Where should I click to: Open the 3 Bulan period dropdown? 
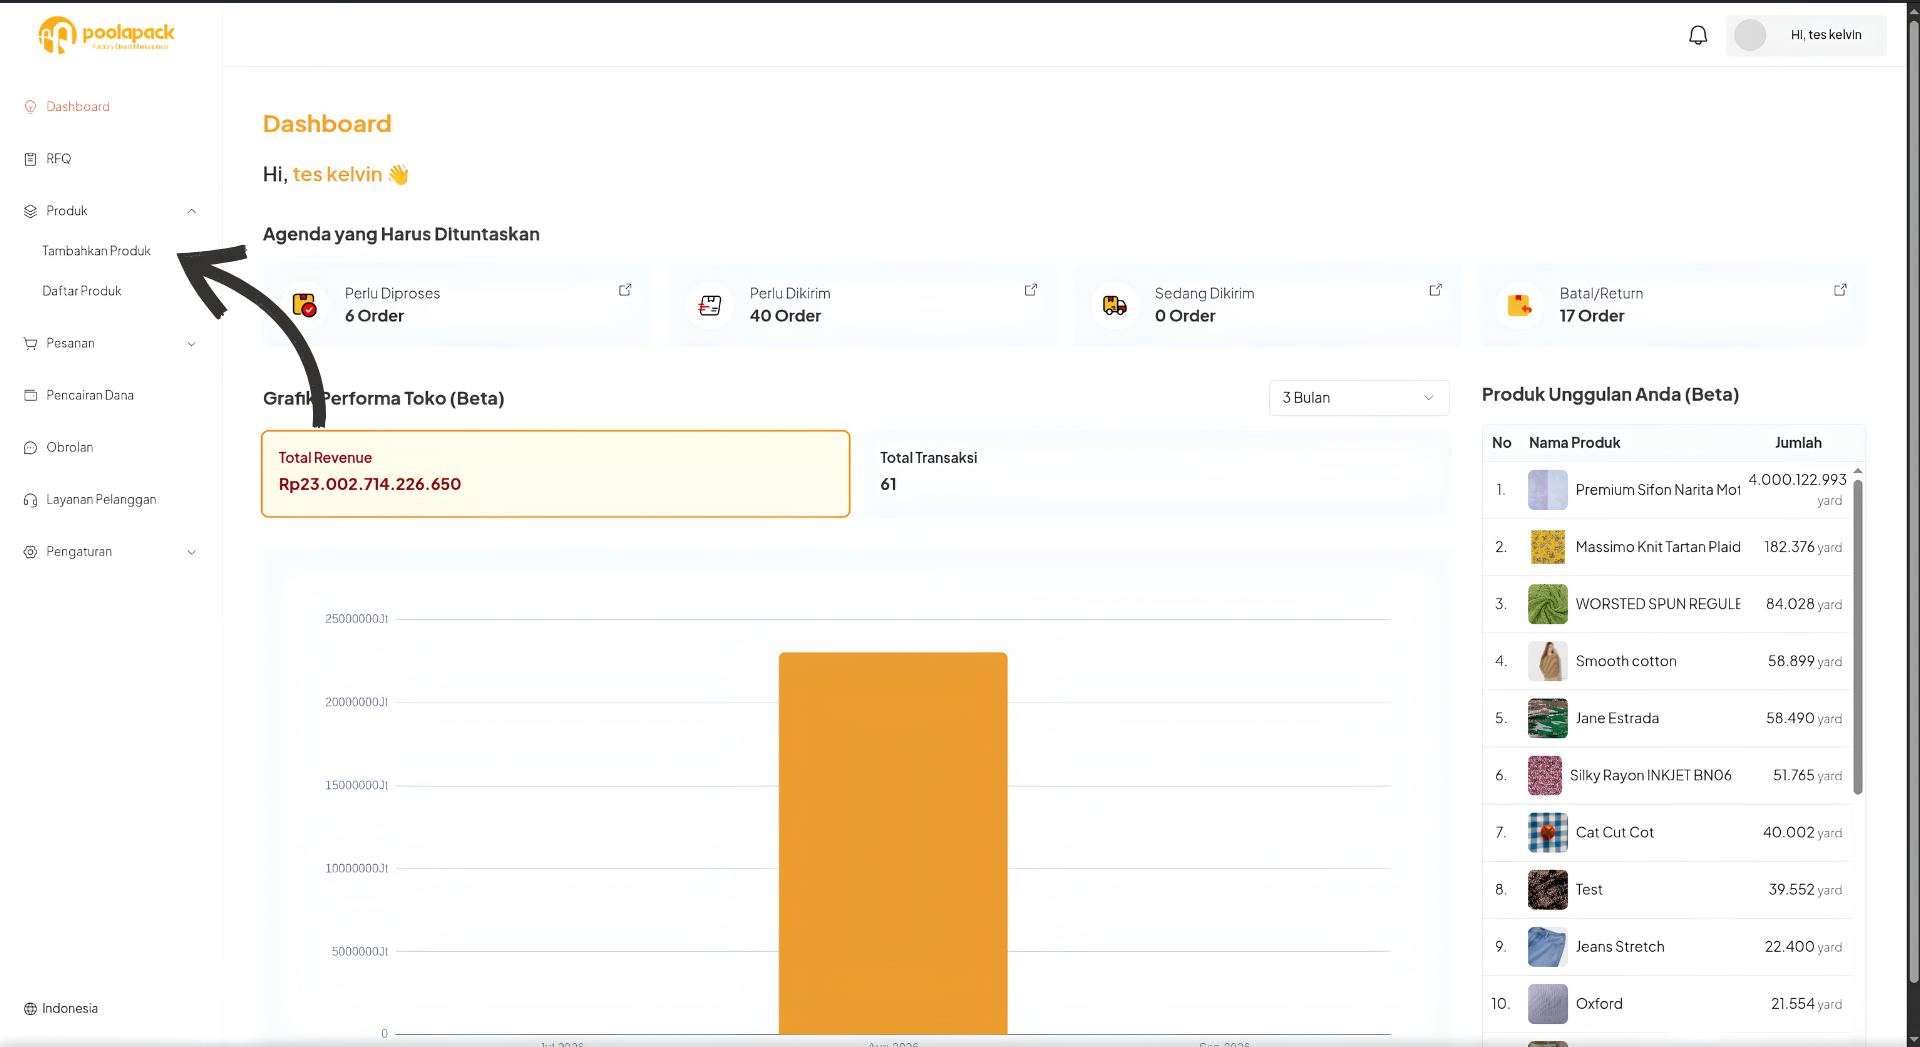point(1359,398)
